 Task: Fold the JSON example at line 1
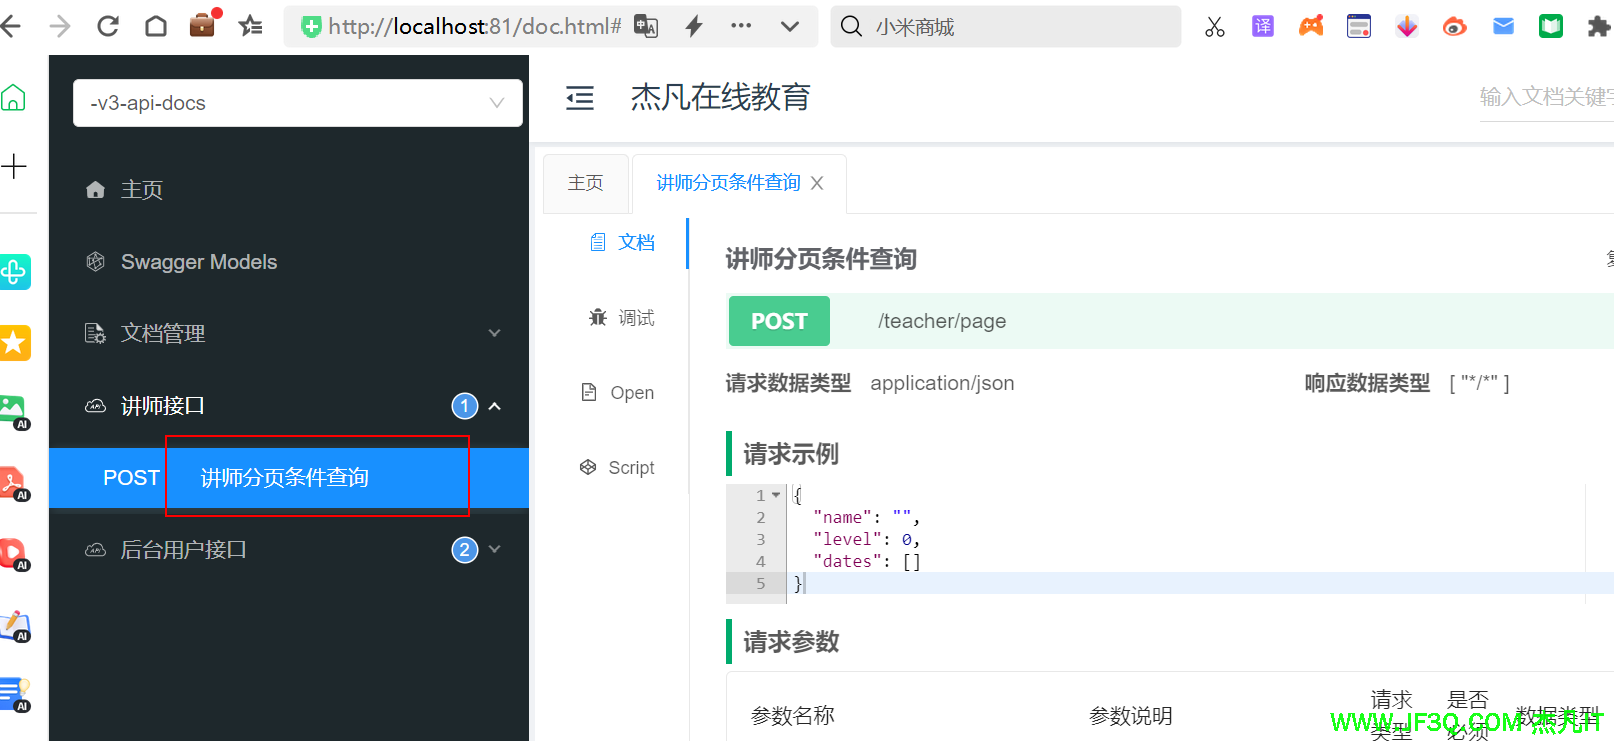(x=776, y=495)
